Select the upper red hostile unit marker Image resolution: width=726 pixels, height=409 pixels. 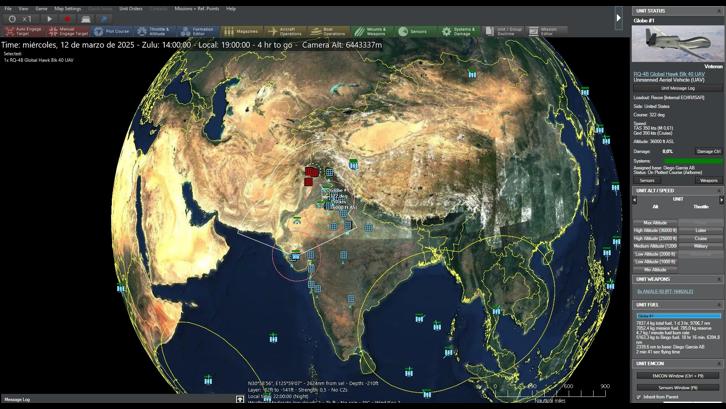[x=312, y=172]
